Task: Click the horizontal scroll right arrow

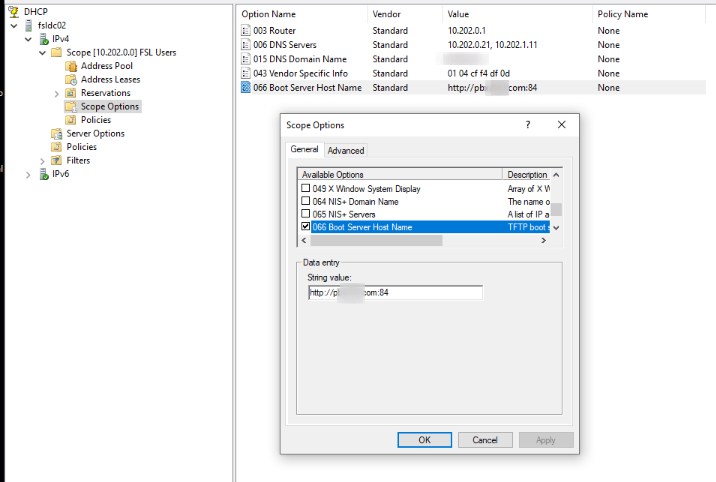Action: (x=543, y=241)
